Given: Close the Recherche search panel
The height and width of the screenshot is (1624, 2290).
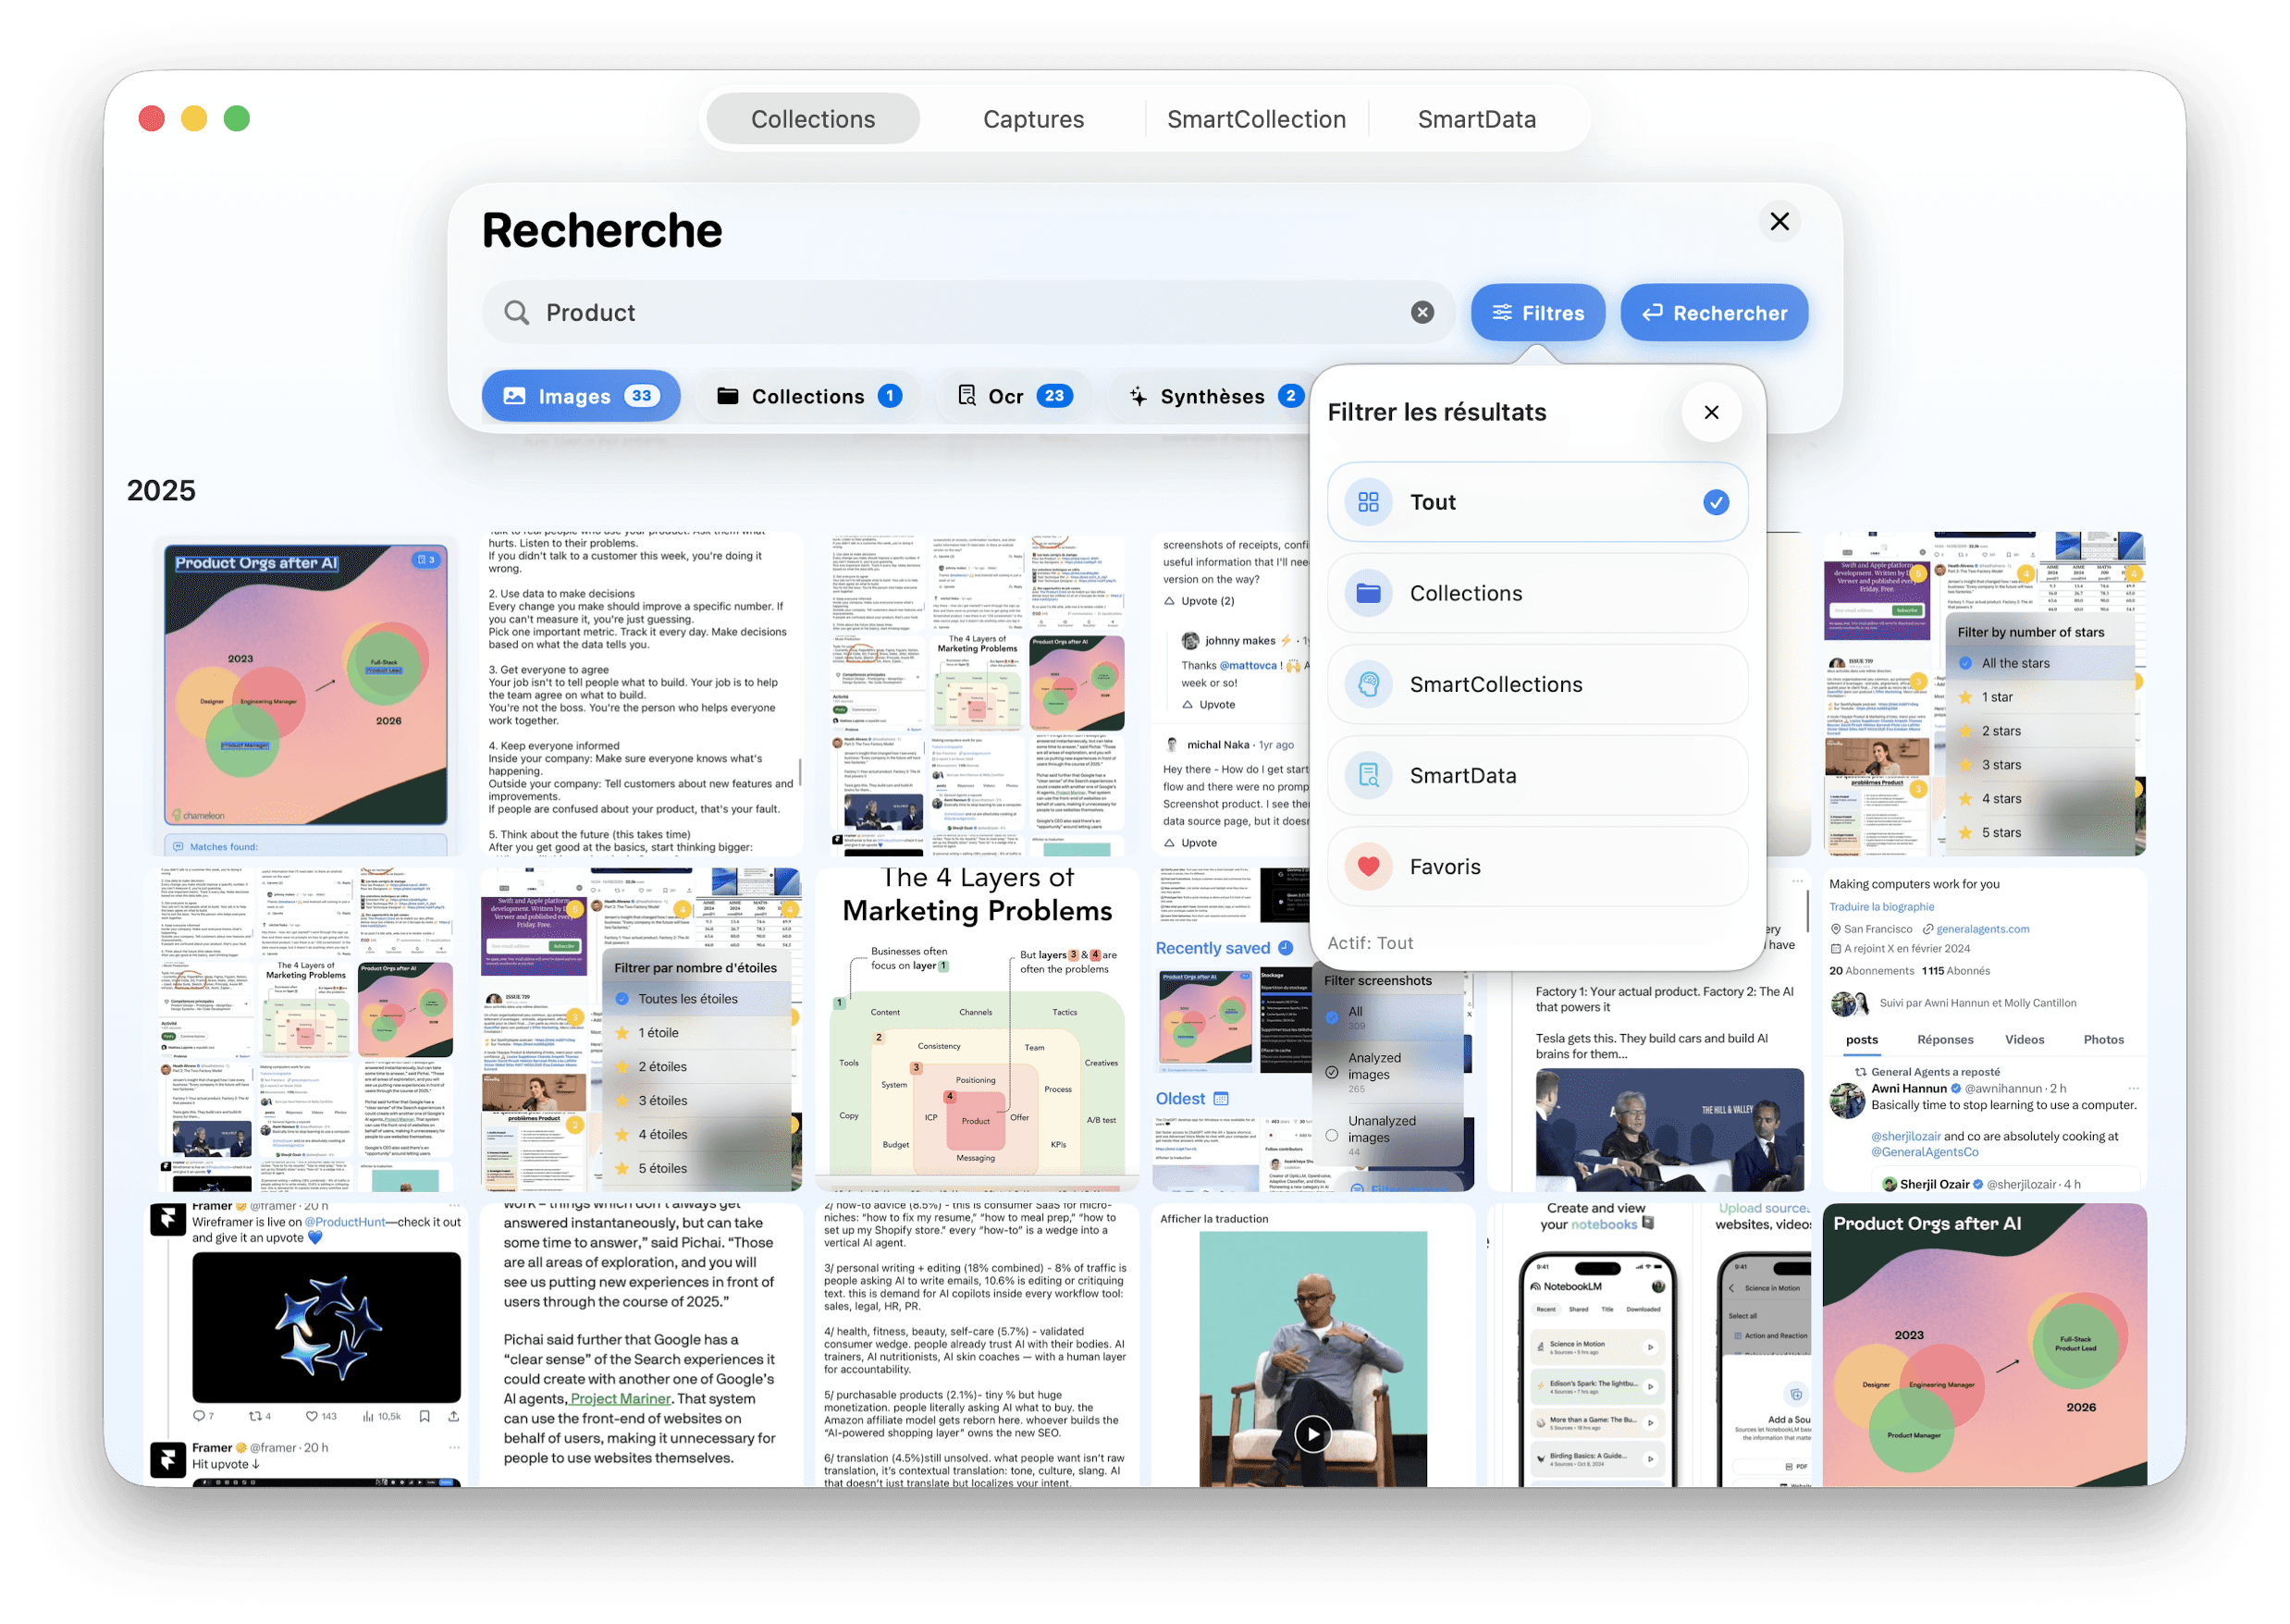Looking at the screenshot, I should 1779,221.
